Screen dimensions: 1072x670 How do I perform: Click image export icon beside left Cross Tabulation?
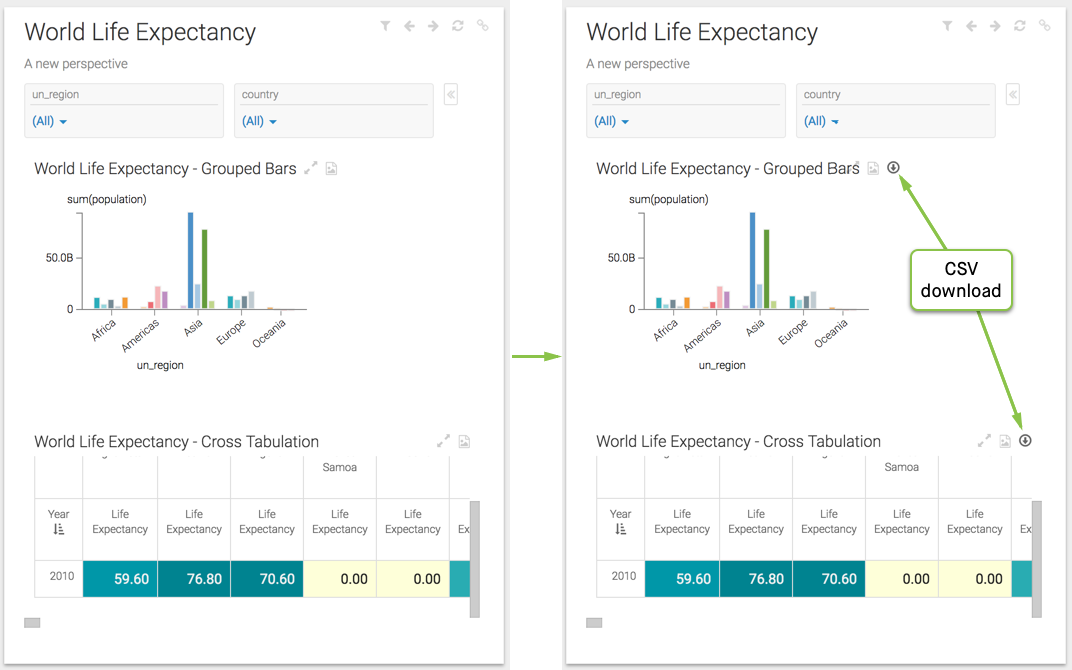[x=464, y=441]
